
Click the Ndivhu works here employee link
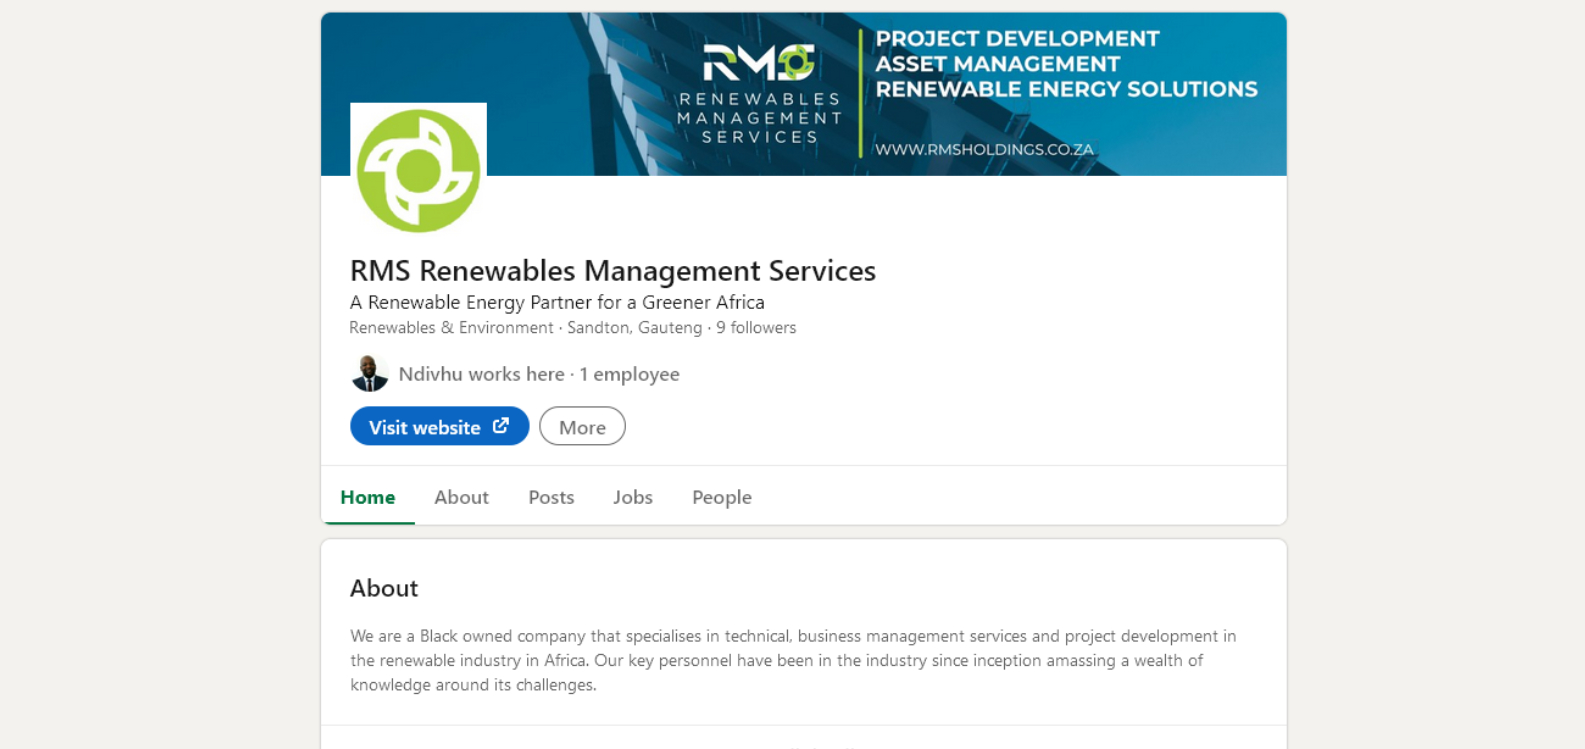[x=539, y=374]
